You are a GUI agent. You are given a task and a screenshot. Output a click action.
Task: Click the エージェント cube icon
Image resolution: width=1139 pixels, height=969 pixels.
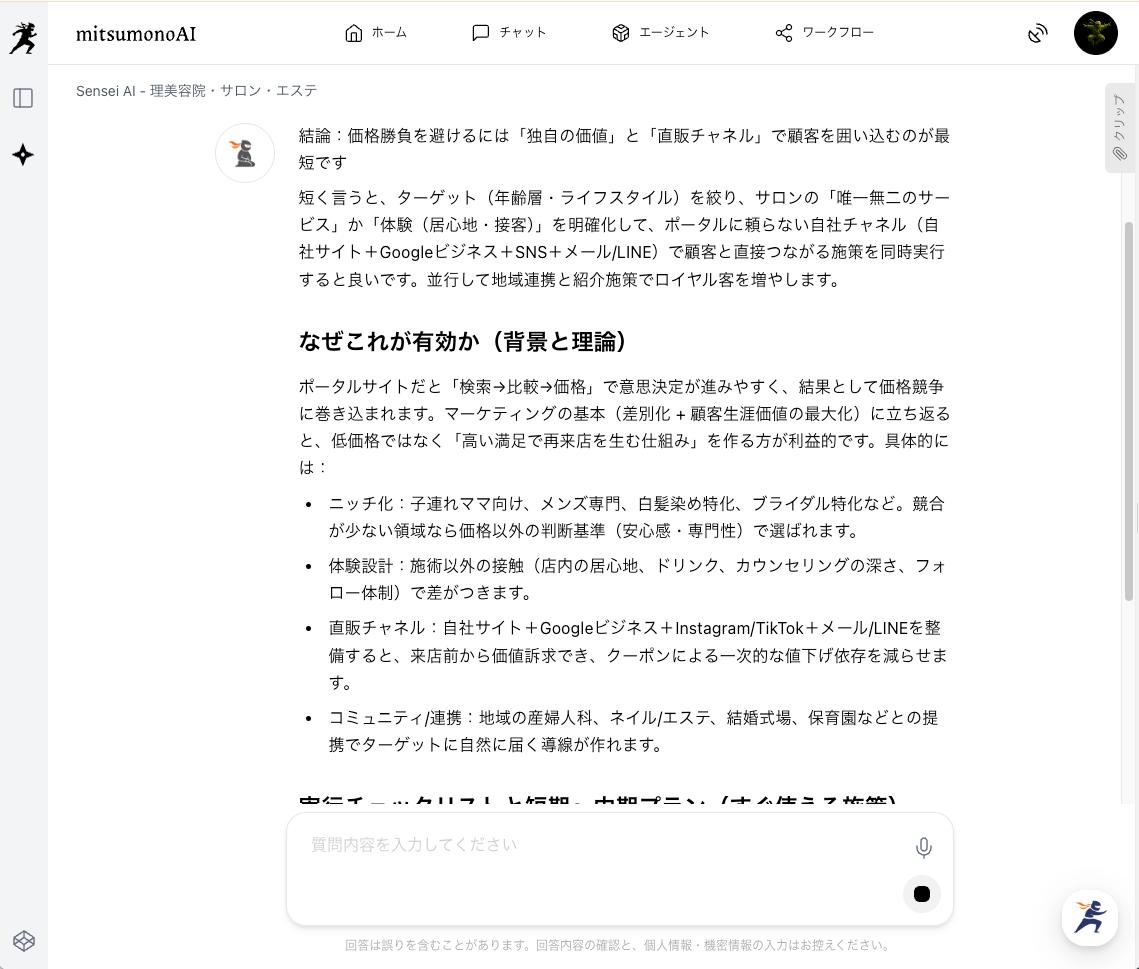pos(621,33)
